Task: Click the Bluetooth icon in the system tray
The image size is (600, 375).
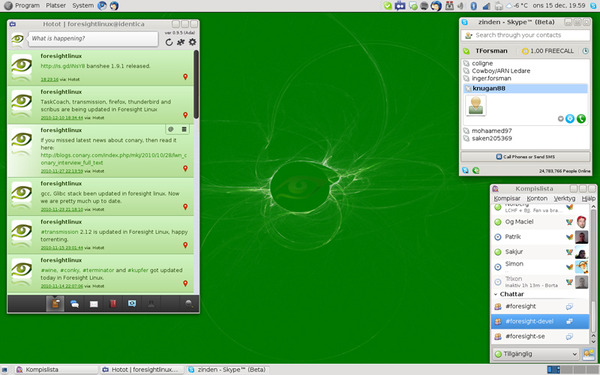Action: (x=473, y=6)
